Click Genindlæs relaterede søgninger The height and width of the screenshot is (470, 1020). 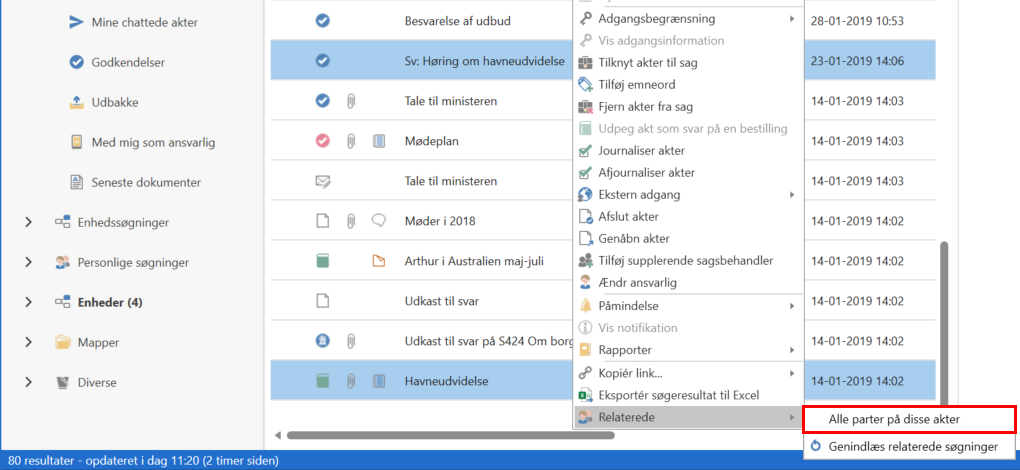pyautogui.click(x=913, y=446)
